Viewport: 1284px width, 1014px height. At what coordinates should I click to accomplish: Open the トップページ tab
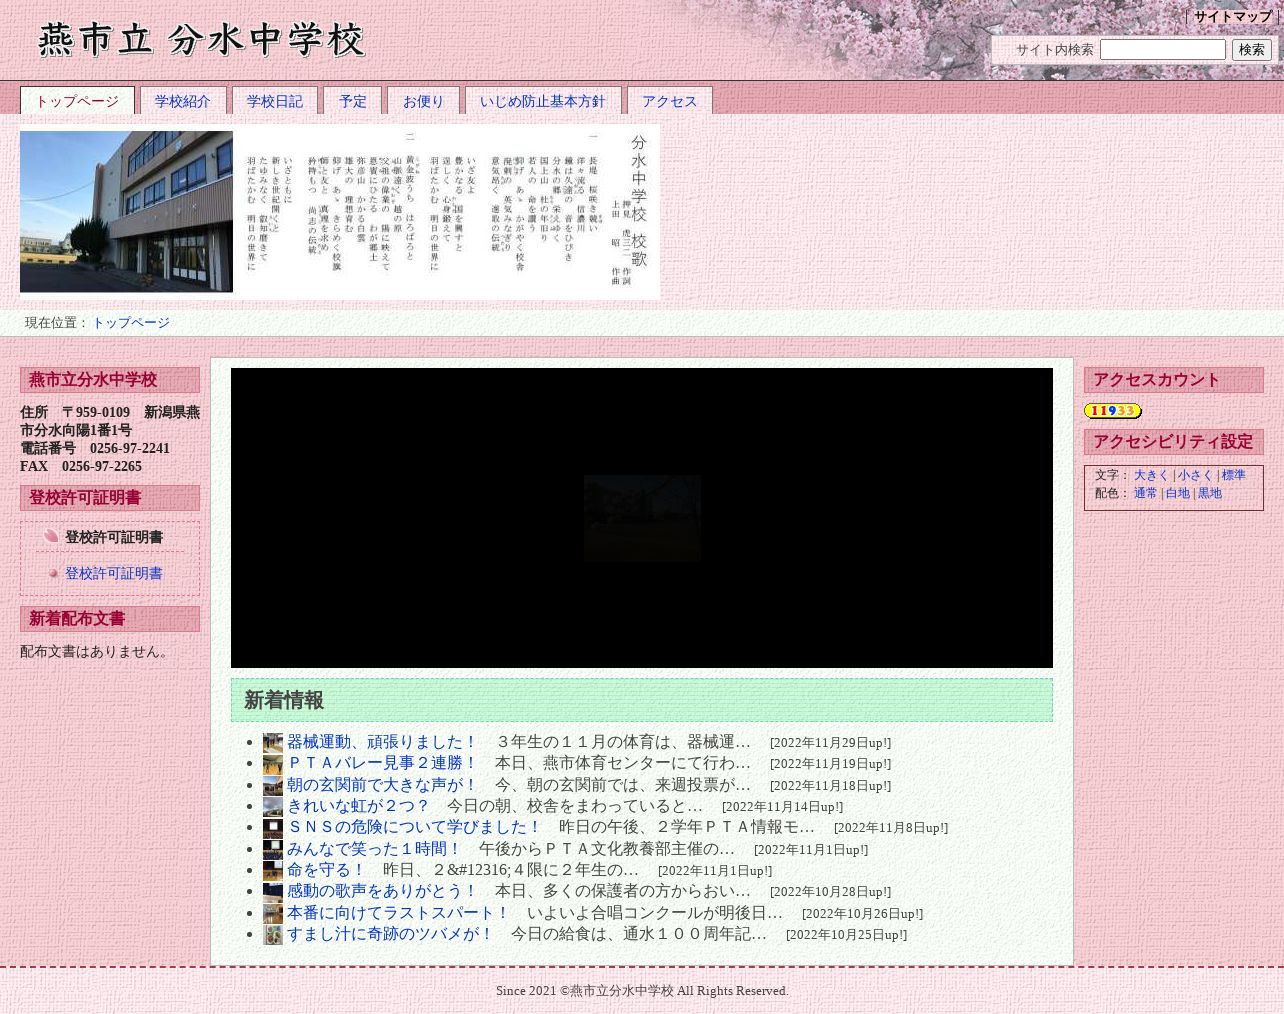pos(77,101)
